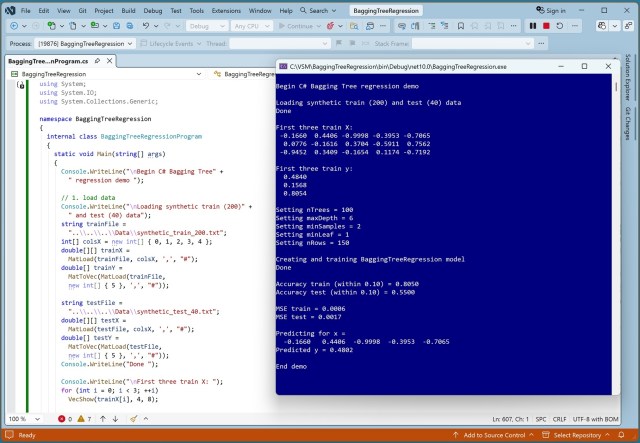Click the Live Share icon at top right
640x443 pixels.
pyautogui.click(x=628, y=26)
